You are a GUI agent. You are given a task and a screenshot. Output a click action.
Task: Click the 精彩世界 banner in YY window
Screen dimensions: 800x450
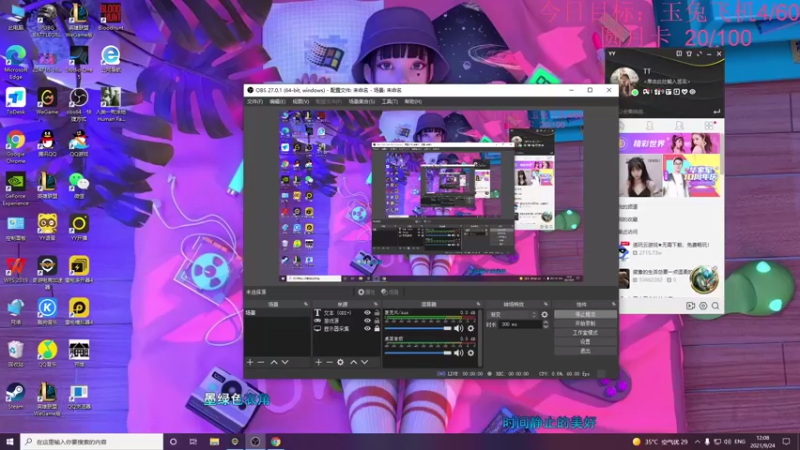point(669,143)
